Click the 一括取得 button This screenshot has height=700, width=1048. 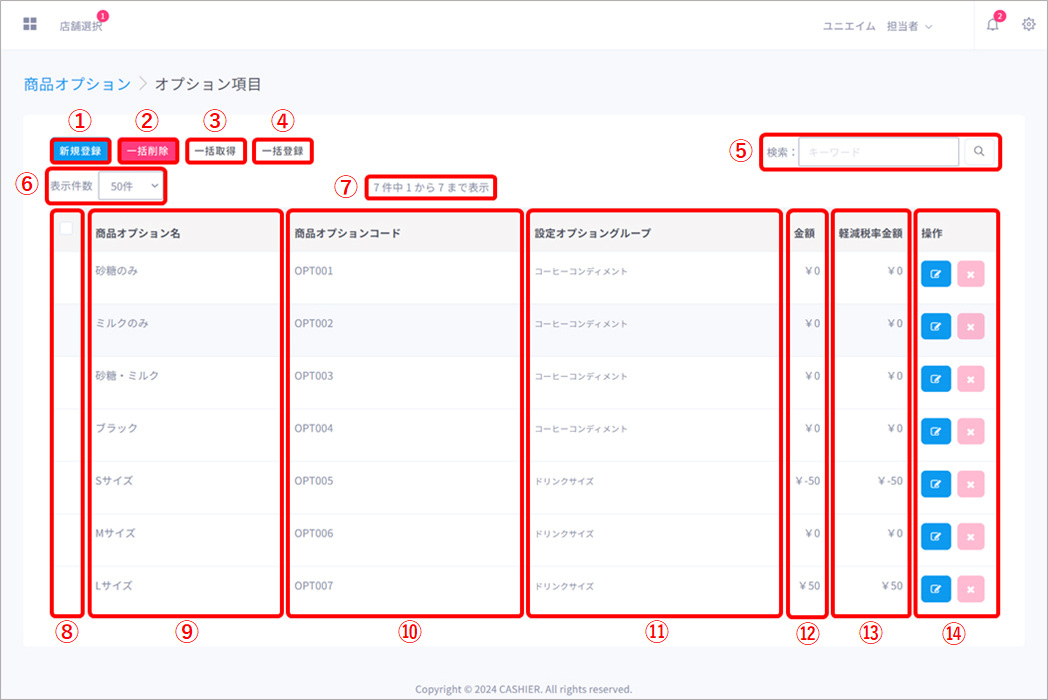[x=215, y=151]
